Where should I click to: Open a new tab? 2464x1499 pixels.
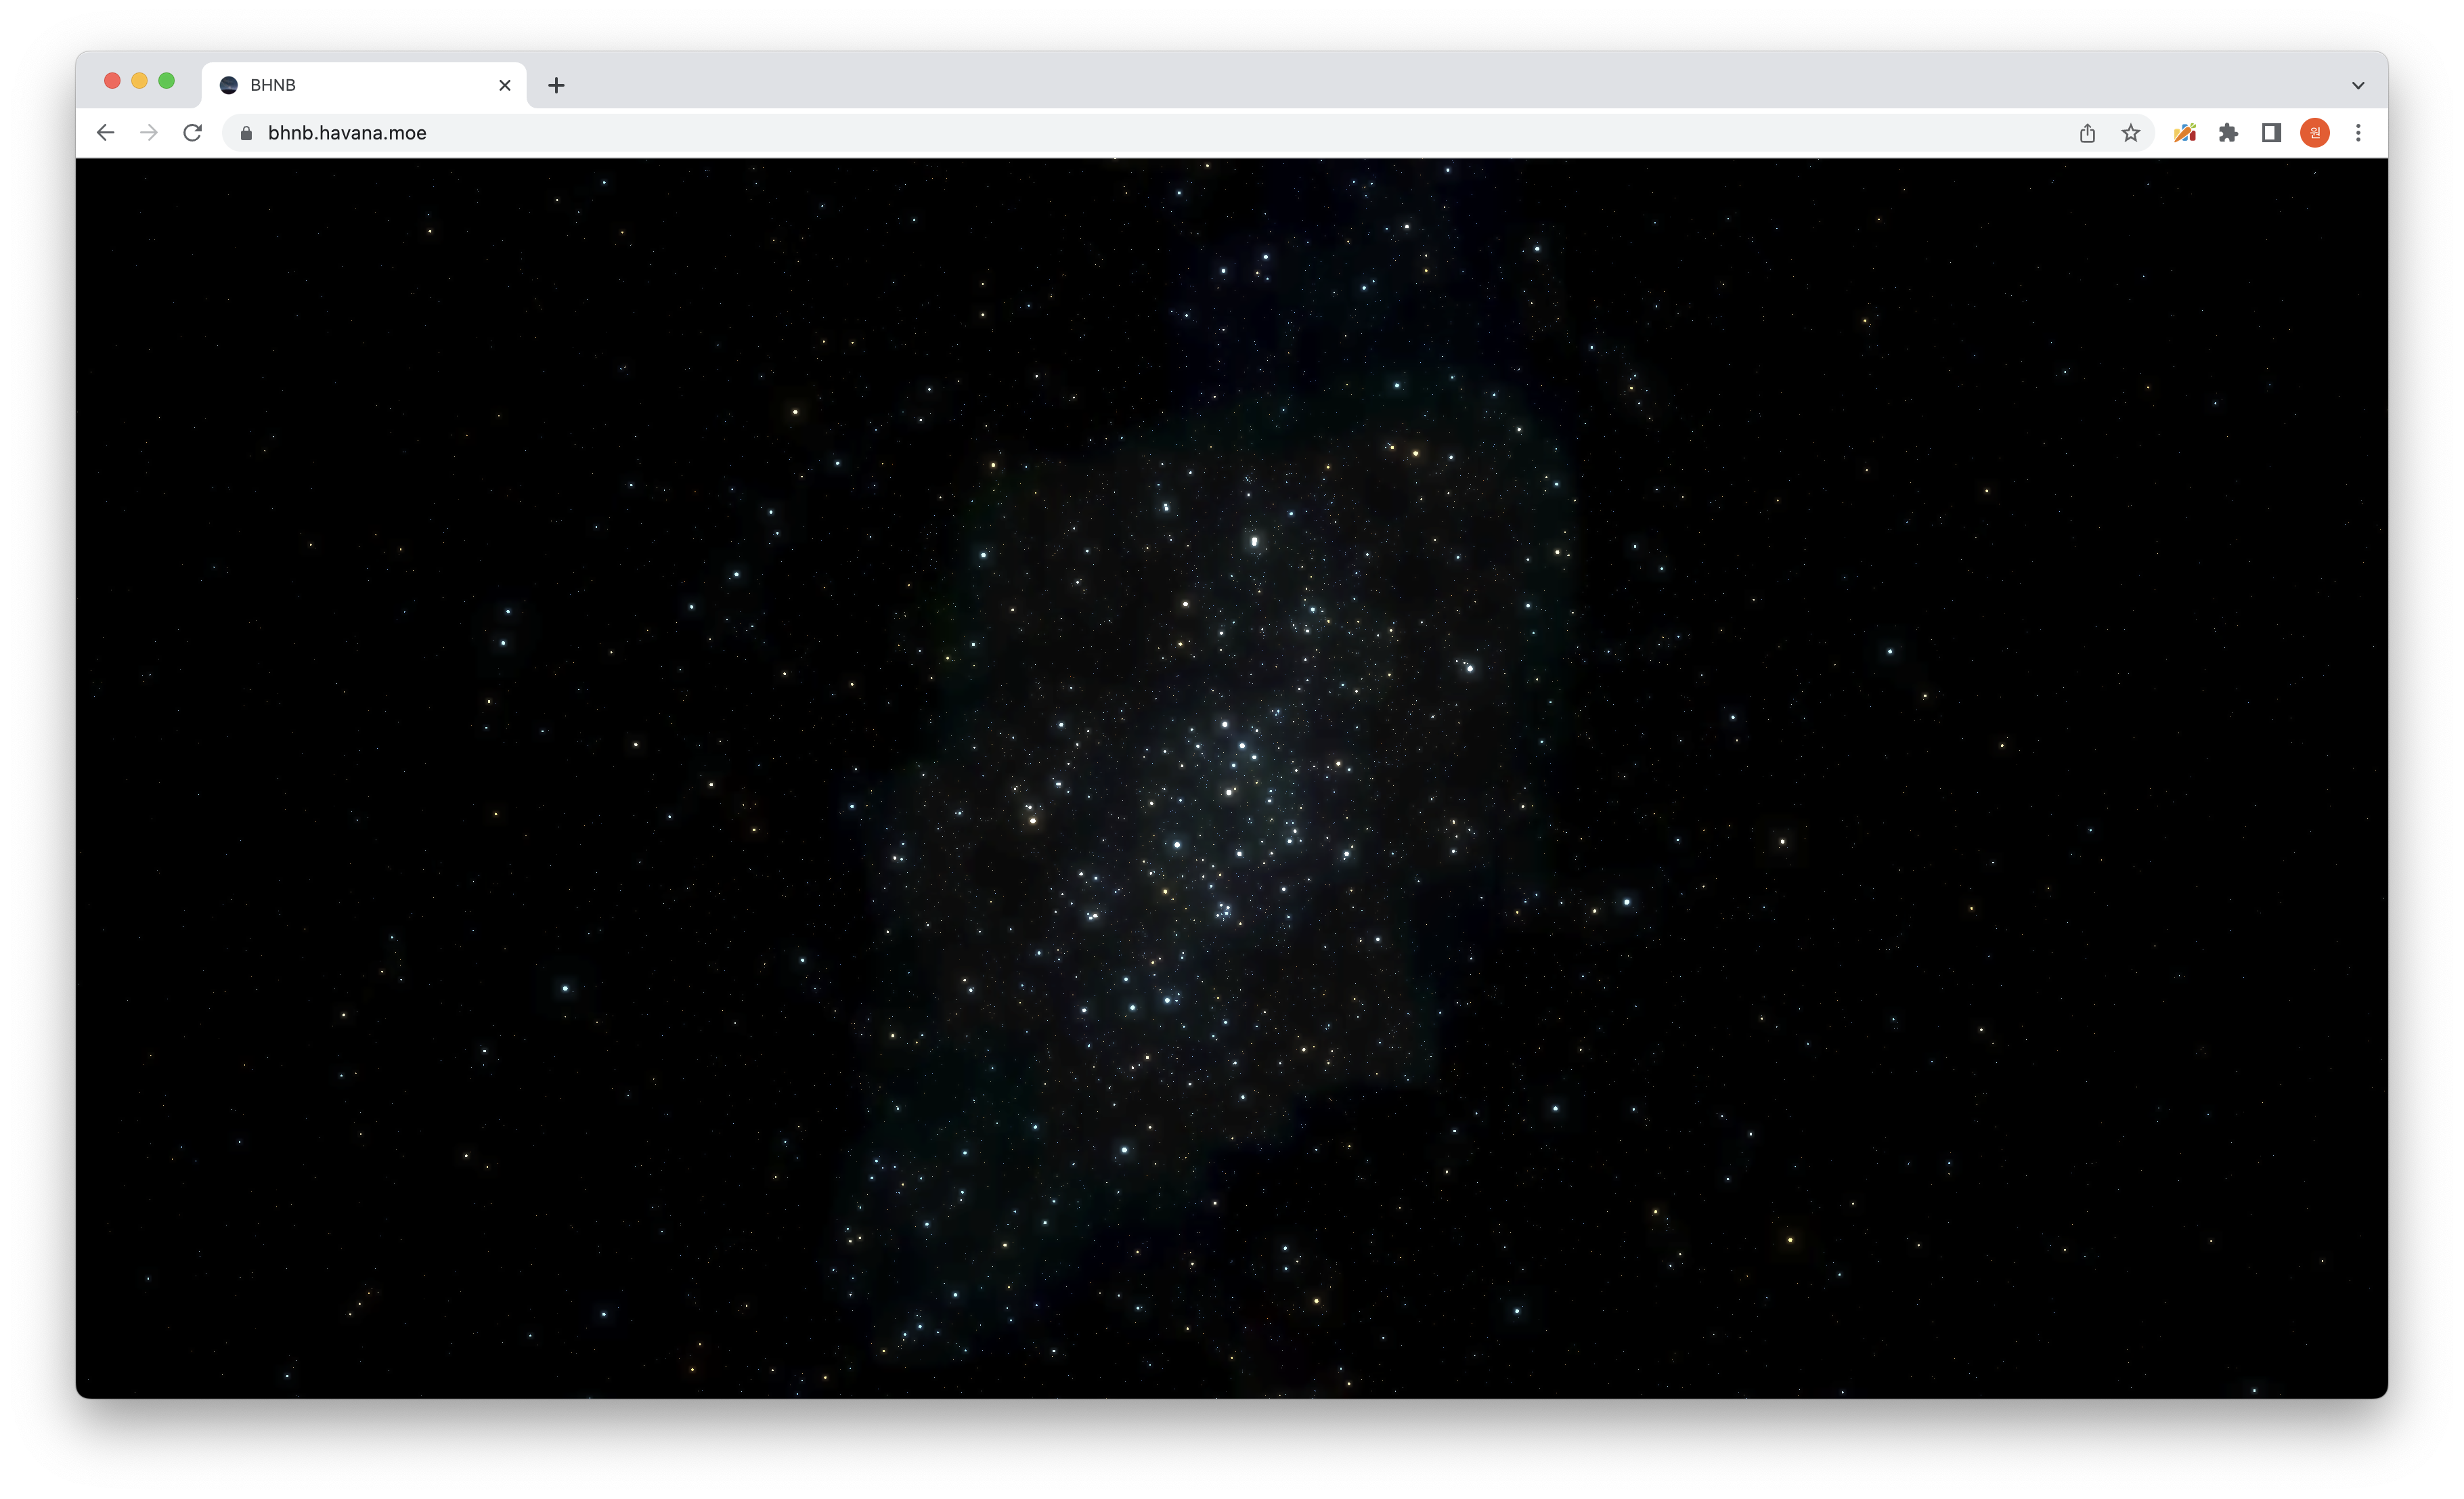[x=556, y=85]
